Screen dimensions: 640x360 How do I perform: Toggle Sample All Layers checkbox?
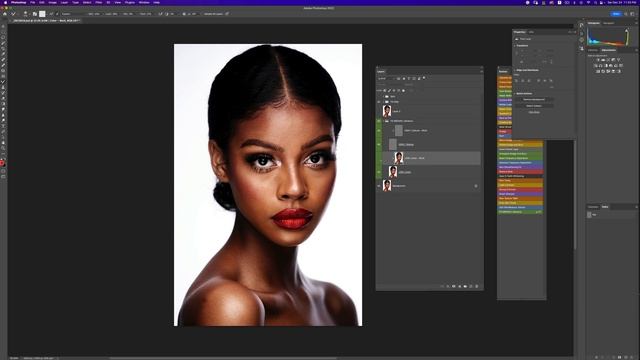(x=214, y=14)
